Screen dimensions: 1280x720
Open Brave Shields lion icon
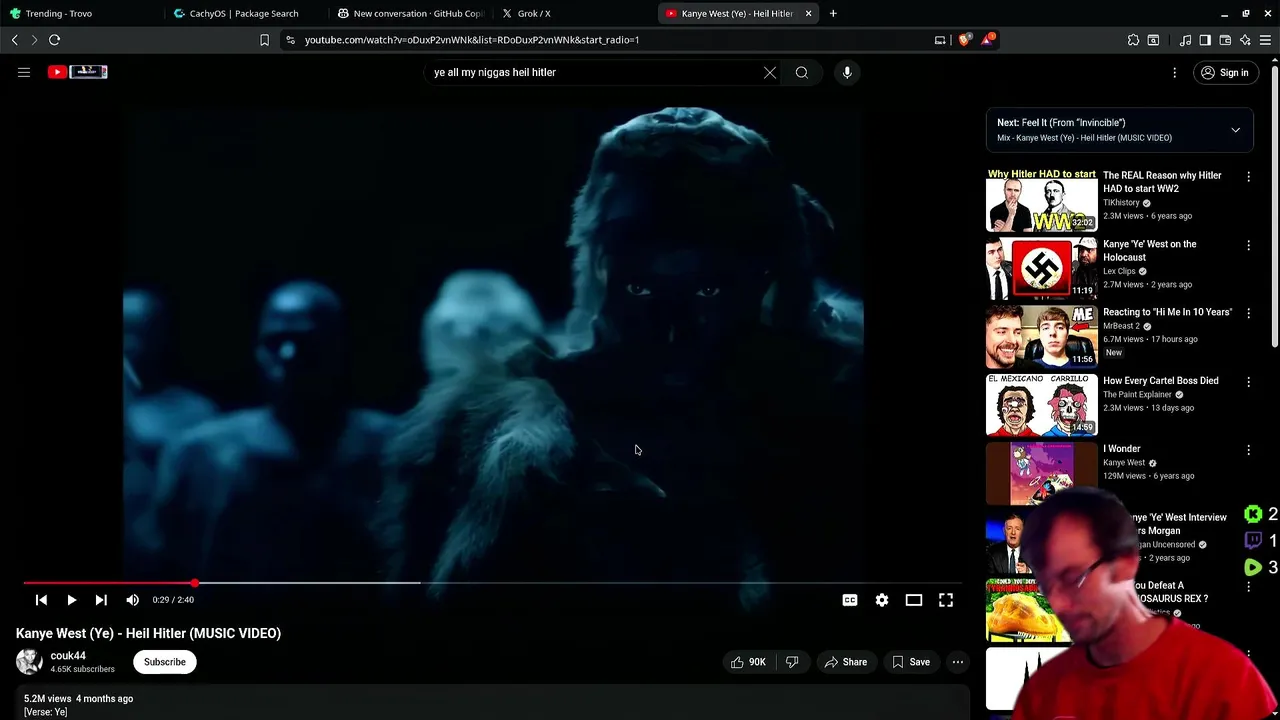(965, 40)
